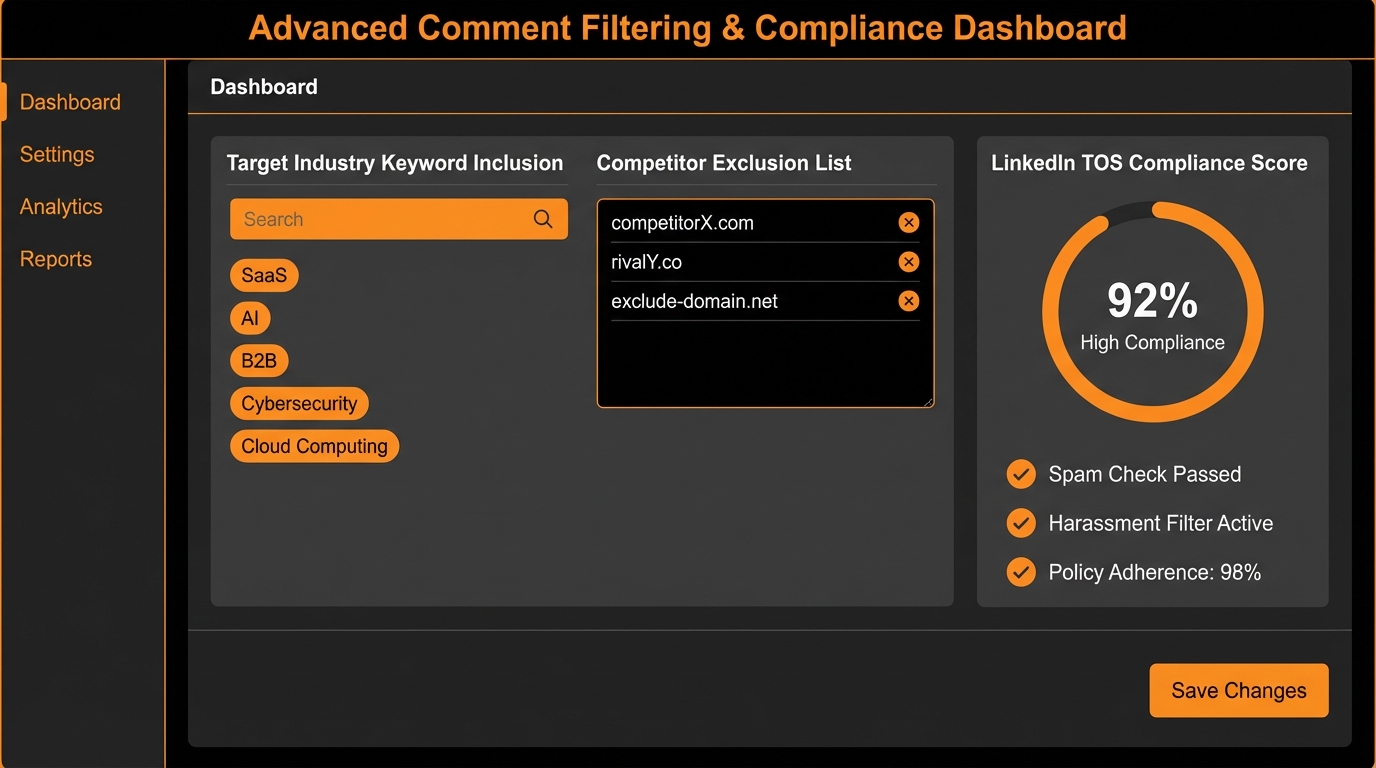Image resolution: width=1376 pixels, height=768 pixels.
Task: Open the Analytics section
Action: point(61,206)
